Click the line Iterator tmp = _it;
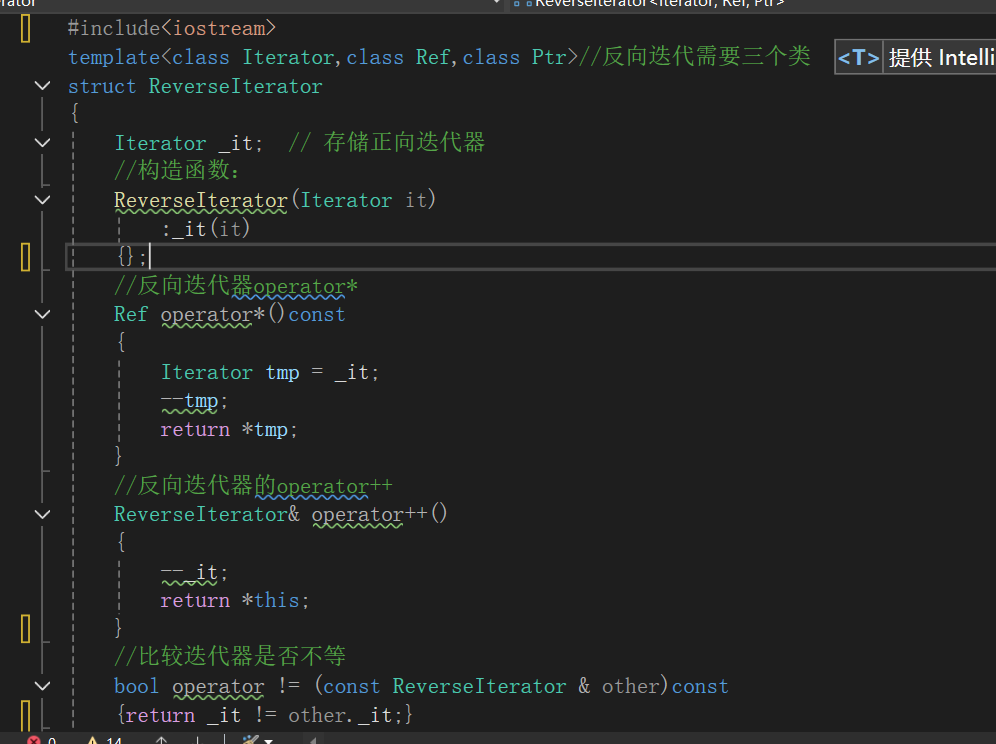 tap(270, 372)
